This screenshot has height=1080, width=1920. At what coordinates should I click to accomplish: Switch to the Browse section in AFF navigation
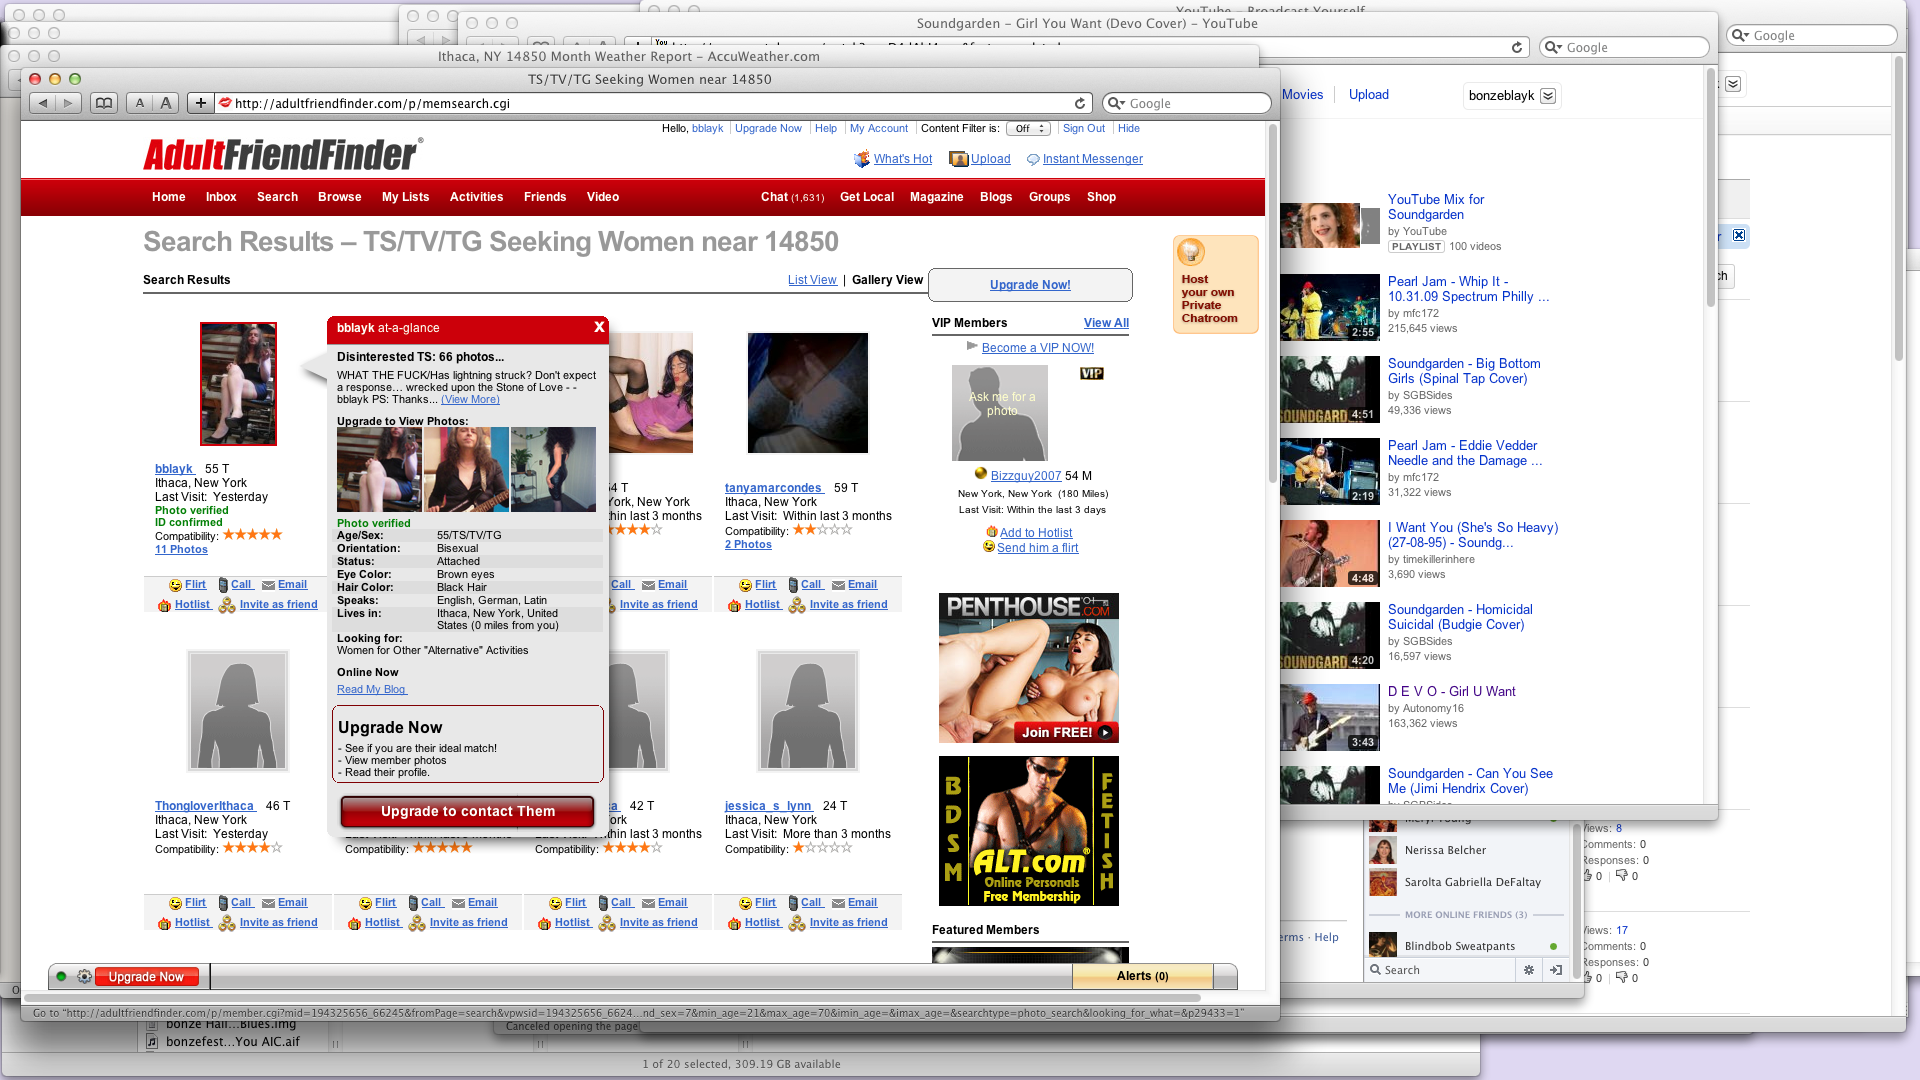pos(339,197)
